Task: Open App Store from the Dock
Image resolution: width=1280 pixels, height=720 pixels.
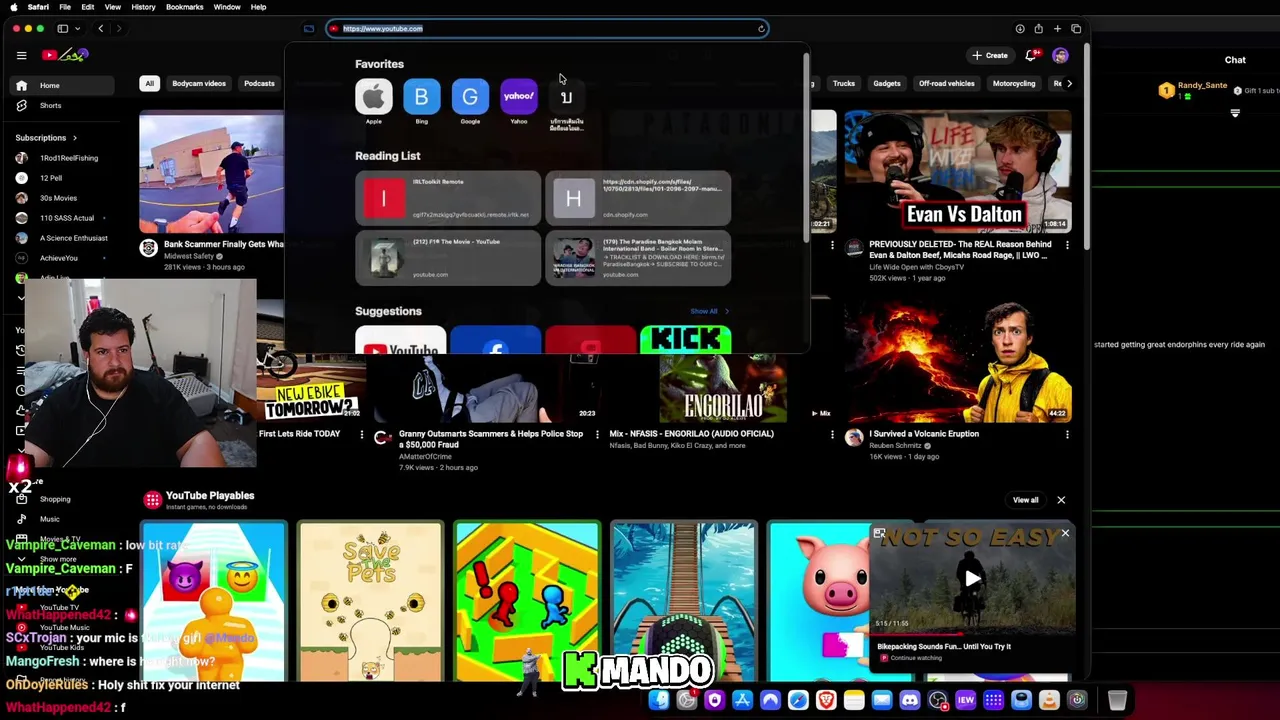Action: (x=742, y=701)
